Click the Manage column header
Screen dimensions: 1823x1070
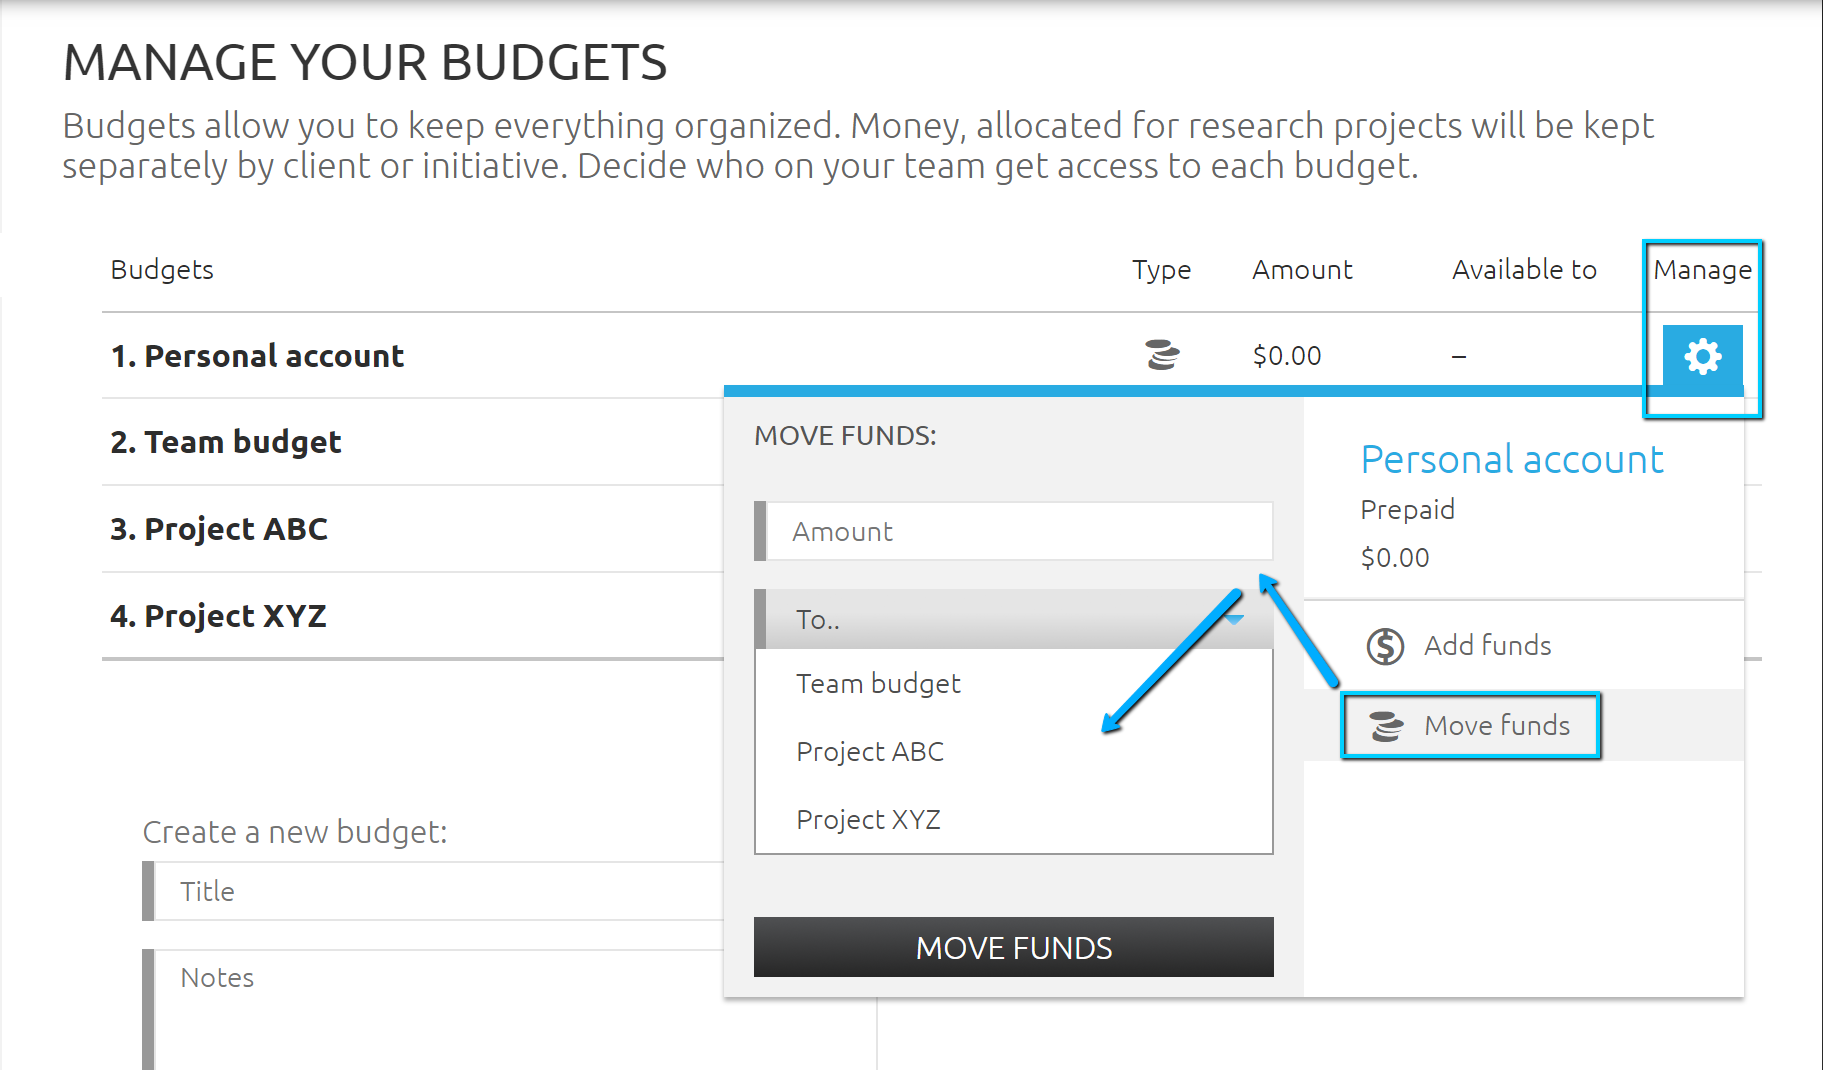(1702, 270)
